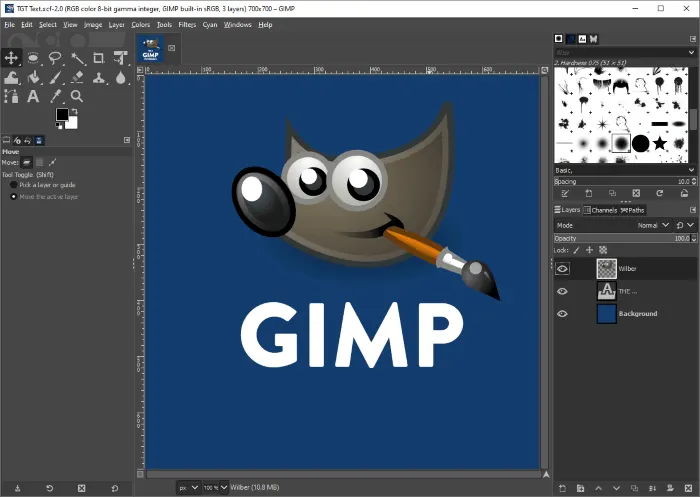Click the background white color swatch

(x=72, y=123)
